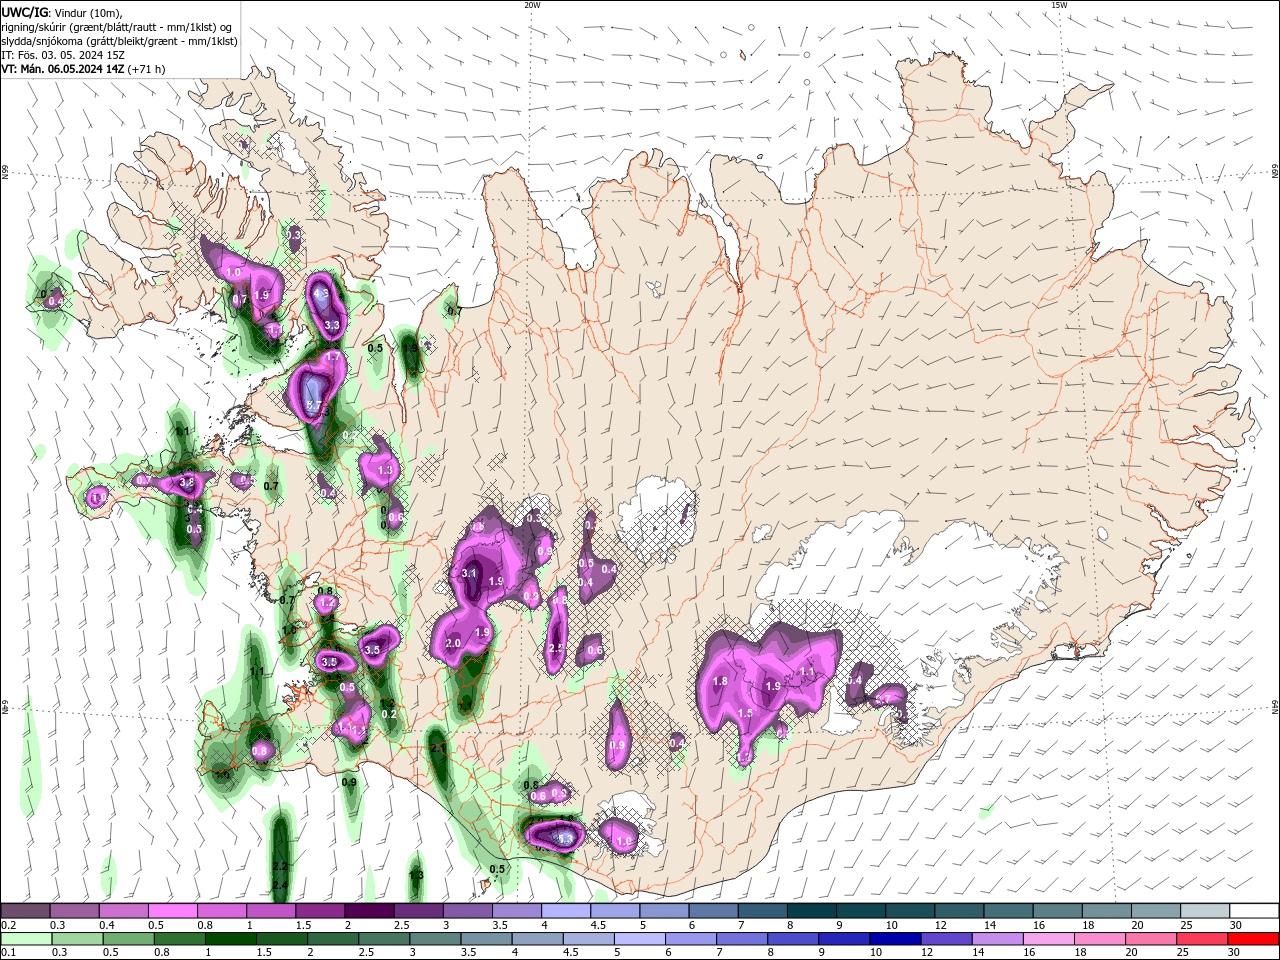The width and height of the screenshot is (1280, 960).
Task: Select the deep navy 10 rain scale swatch
Action: pyautogui.click(x=895, y=939)
